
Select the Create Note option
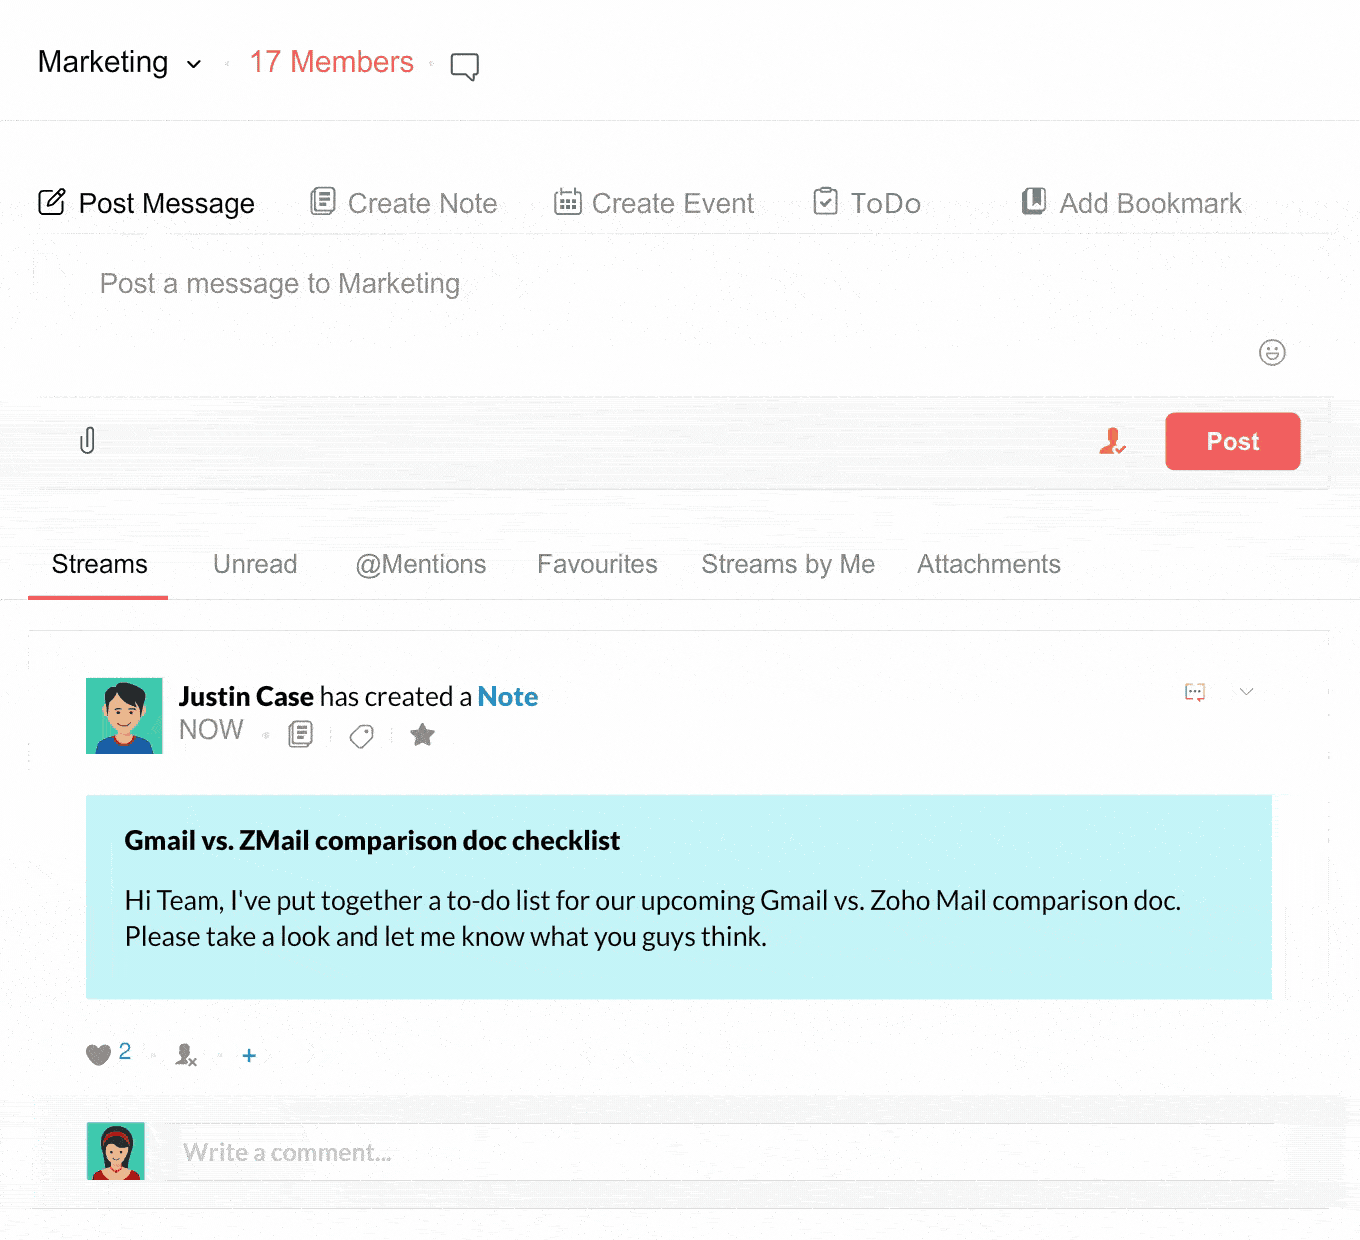click(404, 203)
